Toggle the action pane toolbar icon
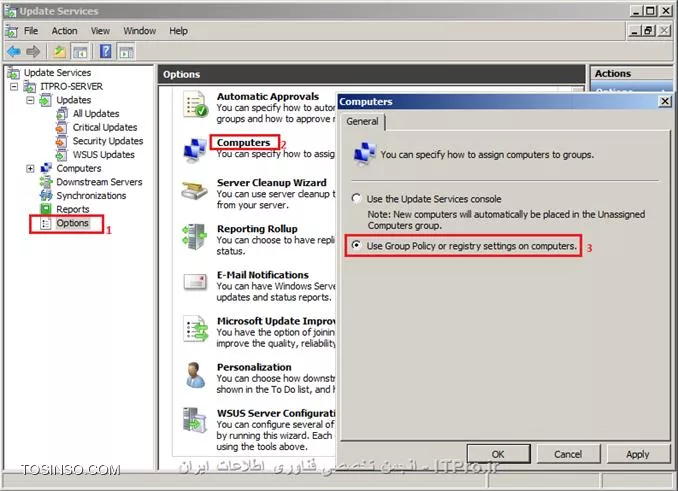 [x=126, y=52]
